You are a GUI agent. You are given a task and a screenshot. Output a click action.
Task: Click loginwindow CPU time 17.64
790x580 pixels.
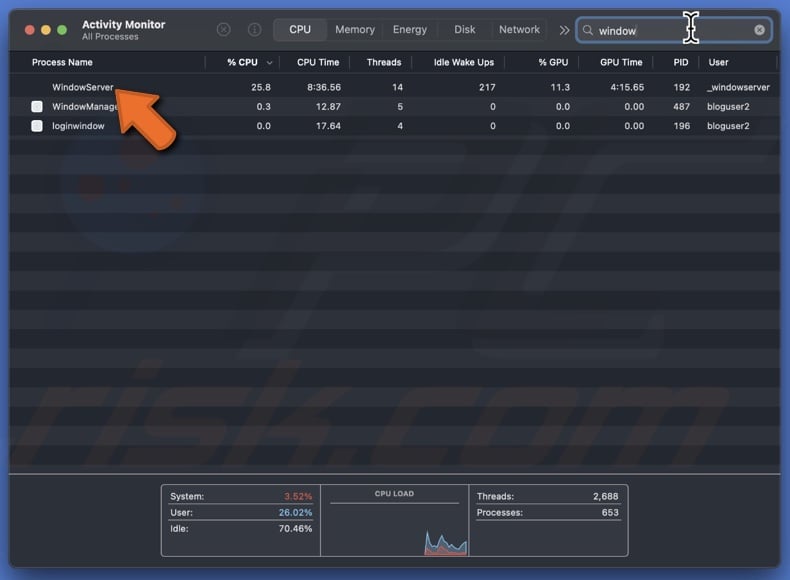(328, 126)
